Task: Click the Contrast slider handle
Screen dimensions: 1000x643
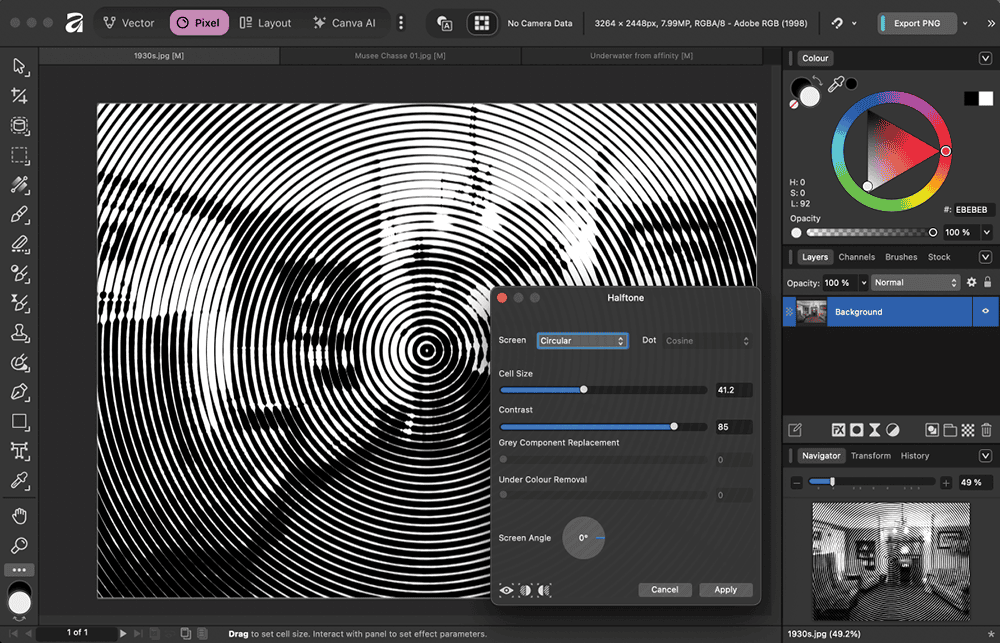Action: coord(674,426)
